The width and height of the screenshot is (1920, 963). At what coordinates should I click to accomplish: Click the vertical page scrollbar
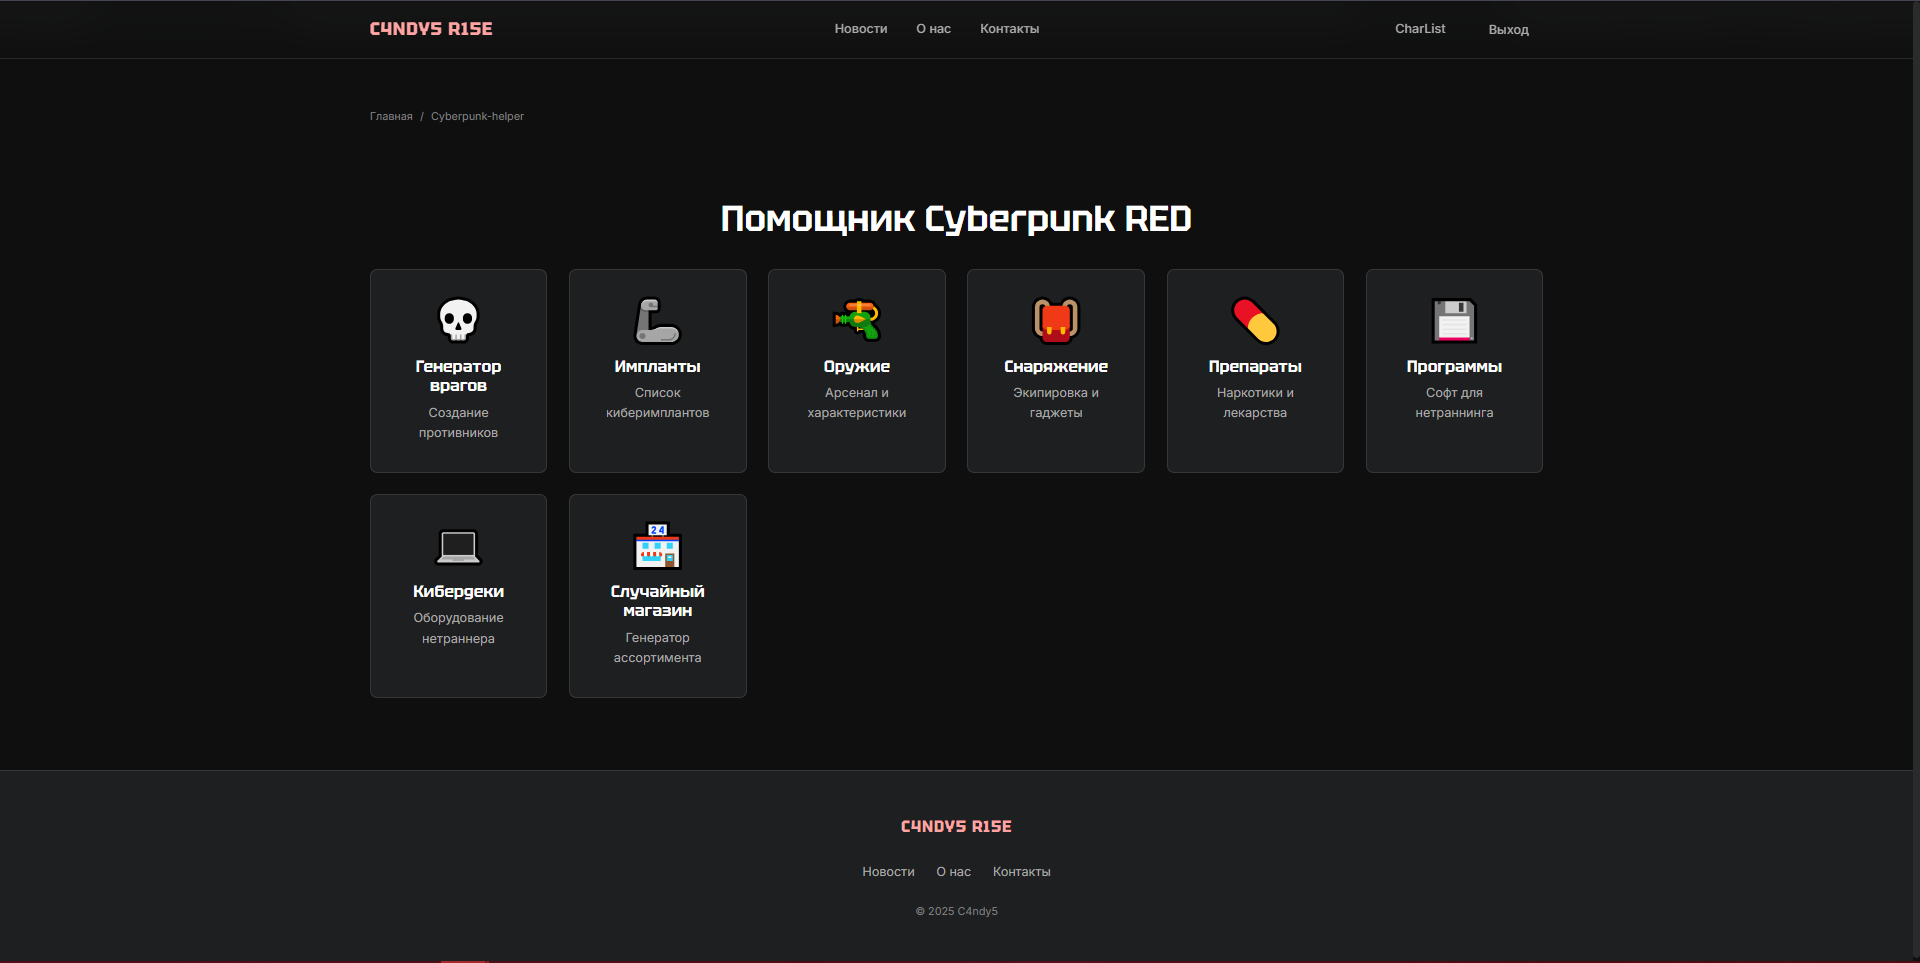[x=1916, y=481]
